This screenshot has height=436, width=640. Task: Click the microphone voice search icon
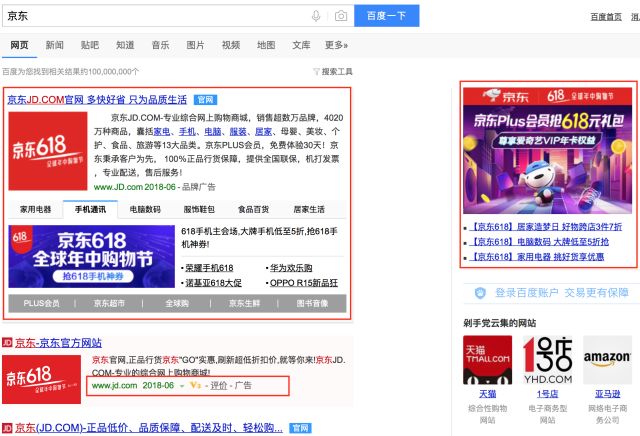click(316, 16)
